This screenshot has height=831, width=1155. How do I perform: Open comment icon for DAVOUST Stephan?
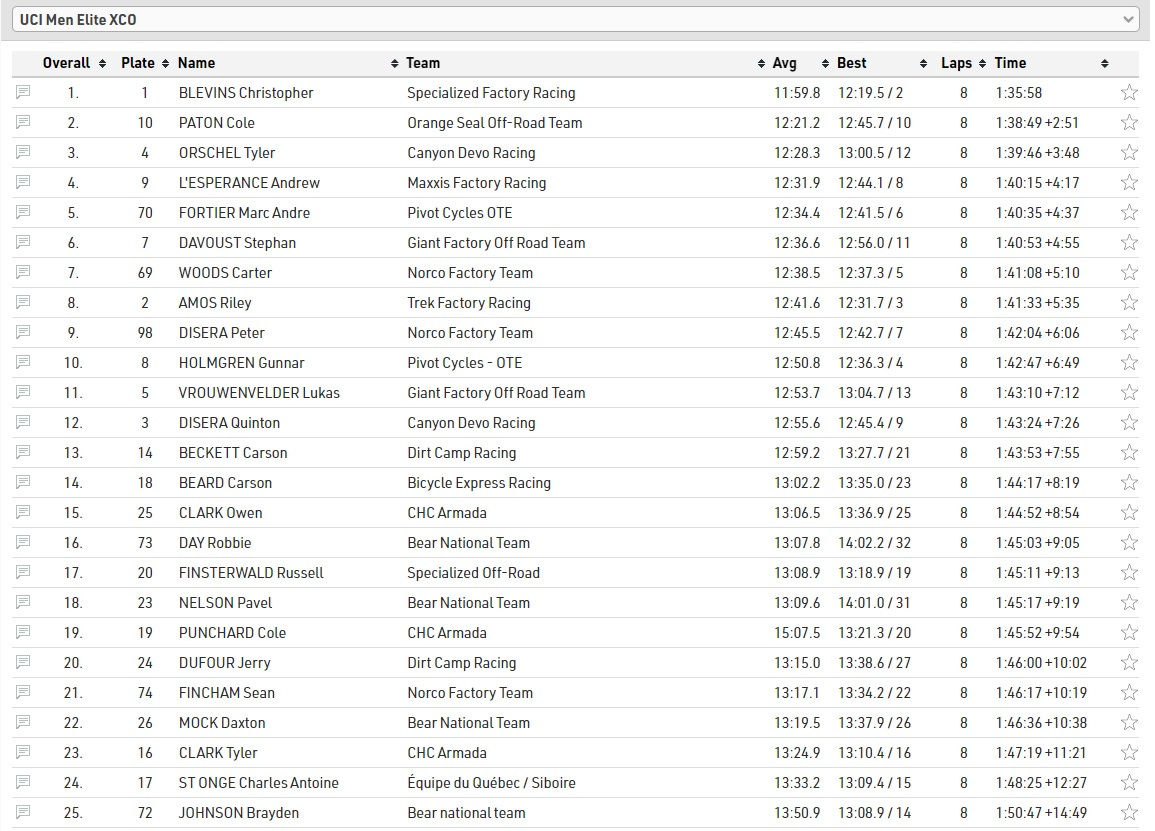click(24, 242)
